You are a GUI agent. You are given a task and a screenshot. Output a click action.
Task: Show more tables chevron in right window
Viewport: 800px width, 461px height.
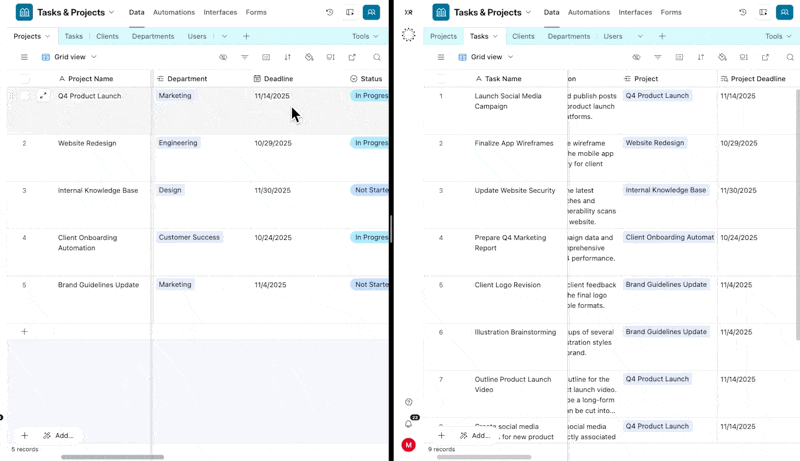pos(640,36)
